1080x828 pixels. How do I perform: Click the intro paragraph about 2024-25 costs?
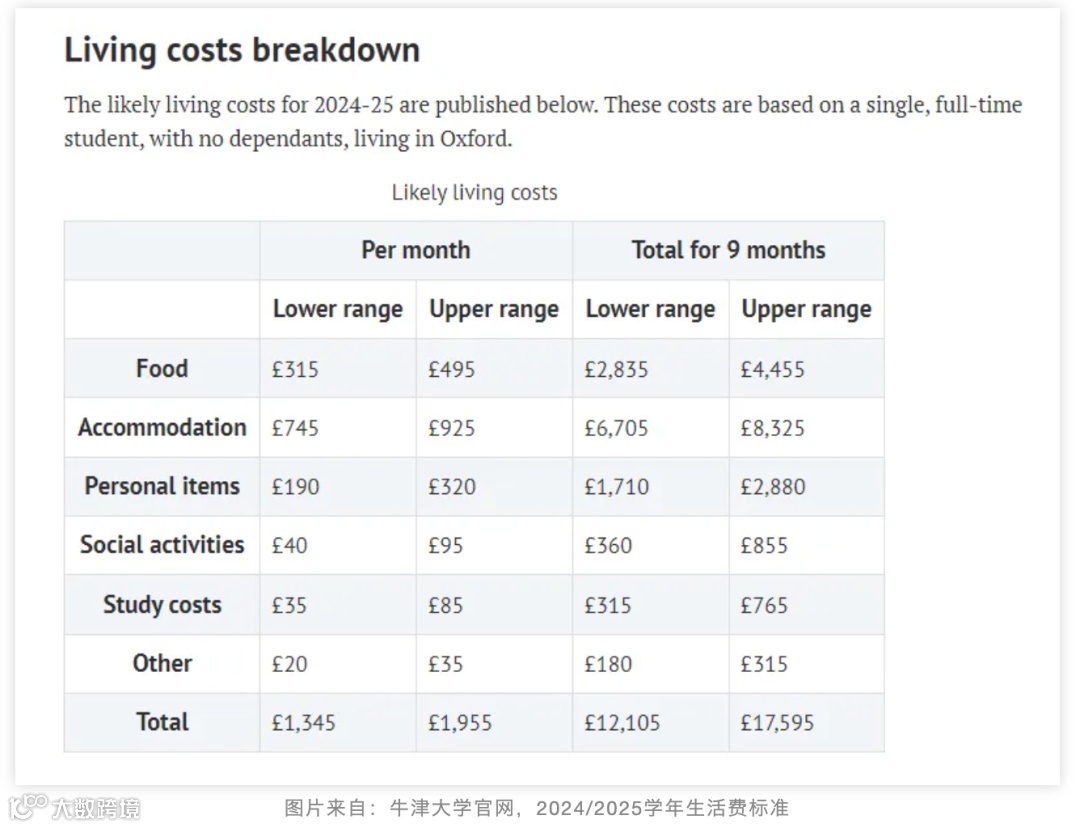pos(542,121)
